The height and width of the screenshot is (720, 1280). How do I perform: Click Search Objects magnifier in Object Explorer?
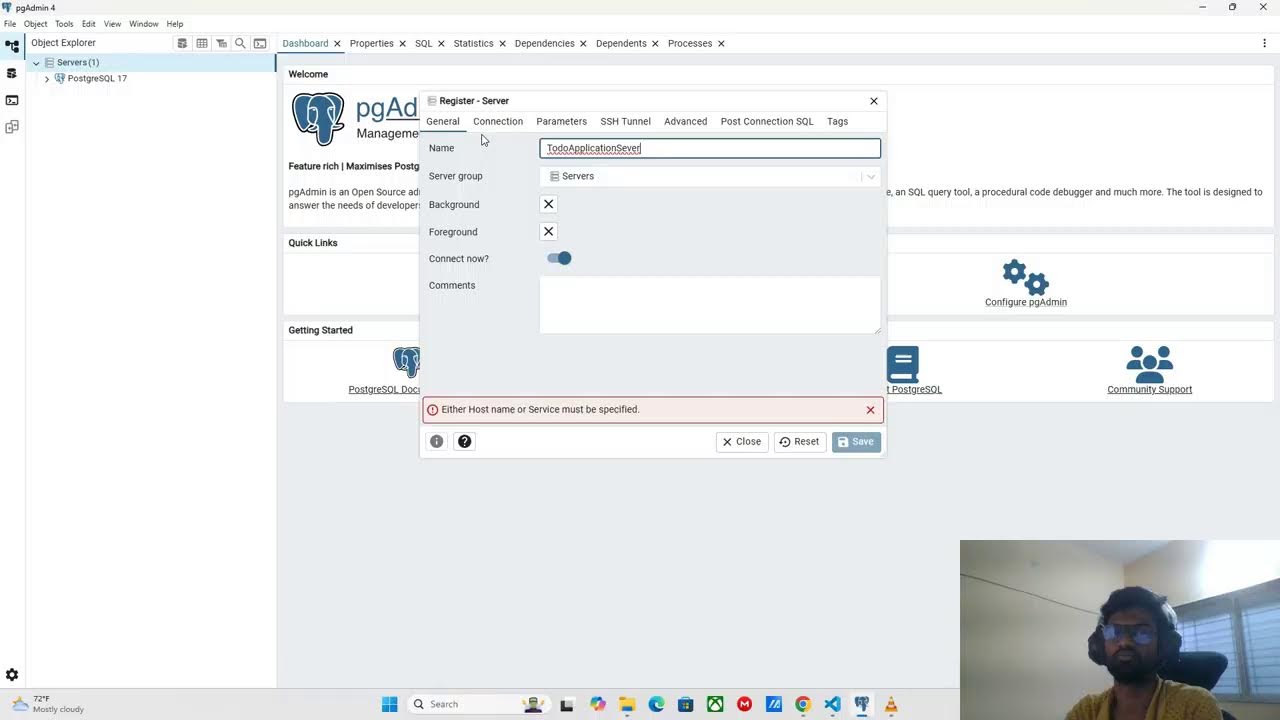240,43
